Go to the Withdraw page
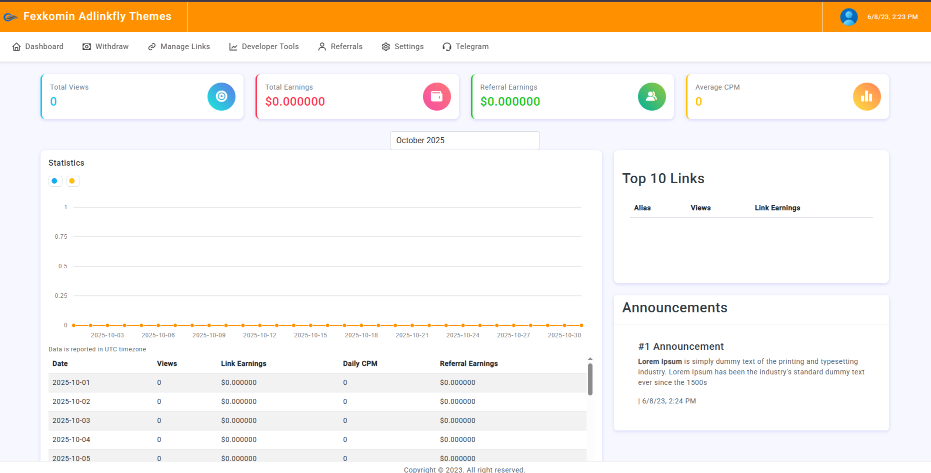Viewport: 931px width, 473px height. [x=105, y=47]
